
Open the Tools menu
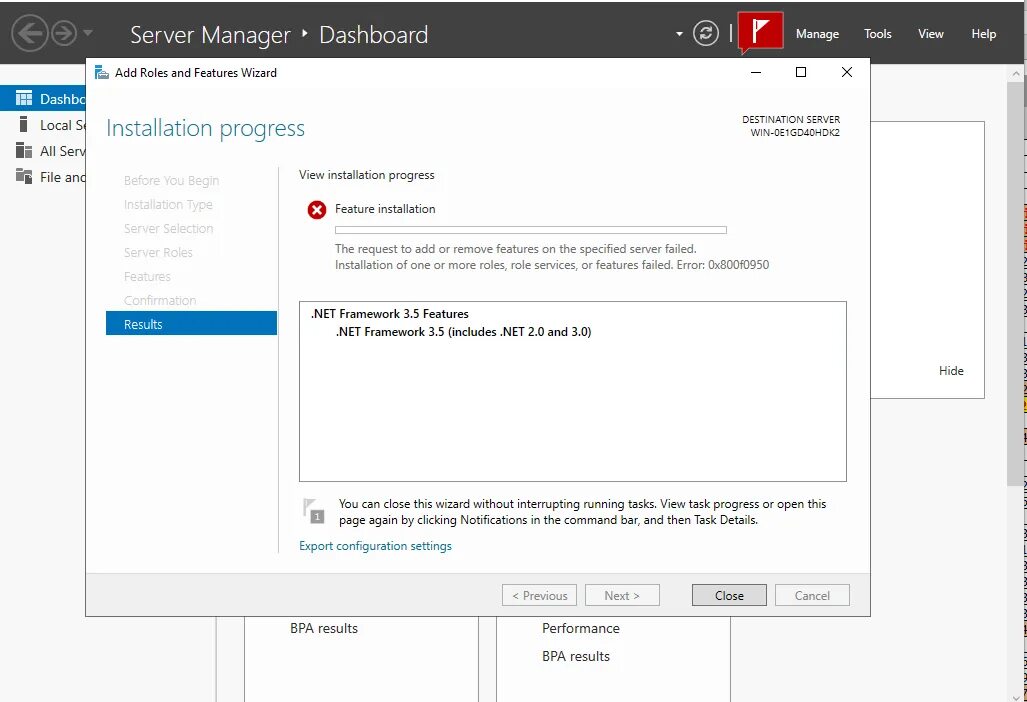click(877, 34)
